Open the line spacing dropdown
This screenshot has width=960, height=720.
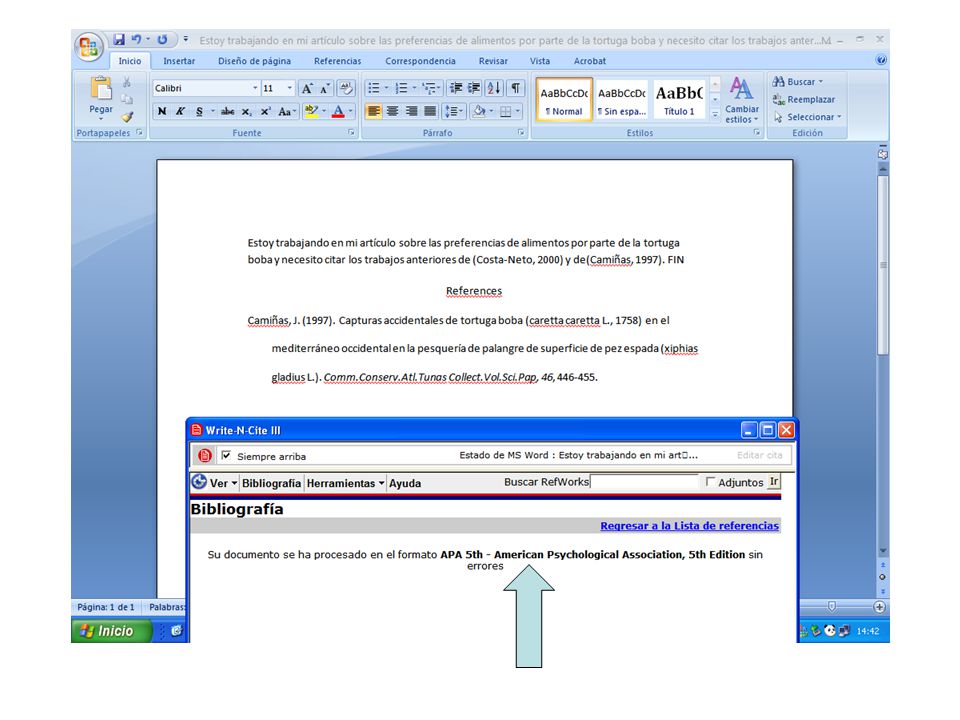[454, 111]
